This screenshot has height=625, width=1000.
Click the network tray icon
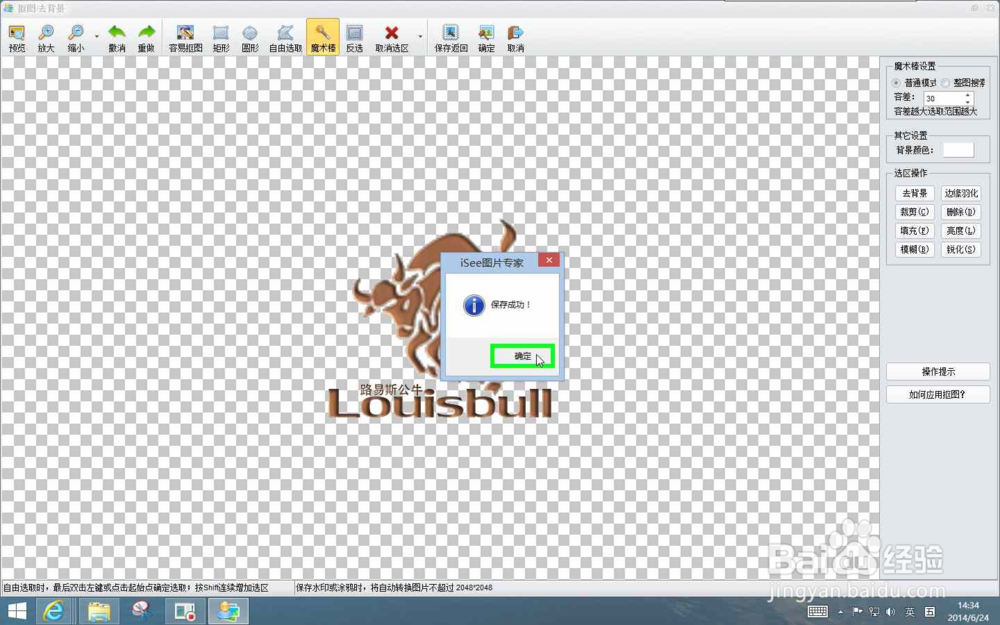pyautogui.click(x=874, y=612)
